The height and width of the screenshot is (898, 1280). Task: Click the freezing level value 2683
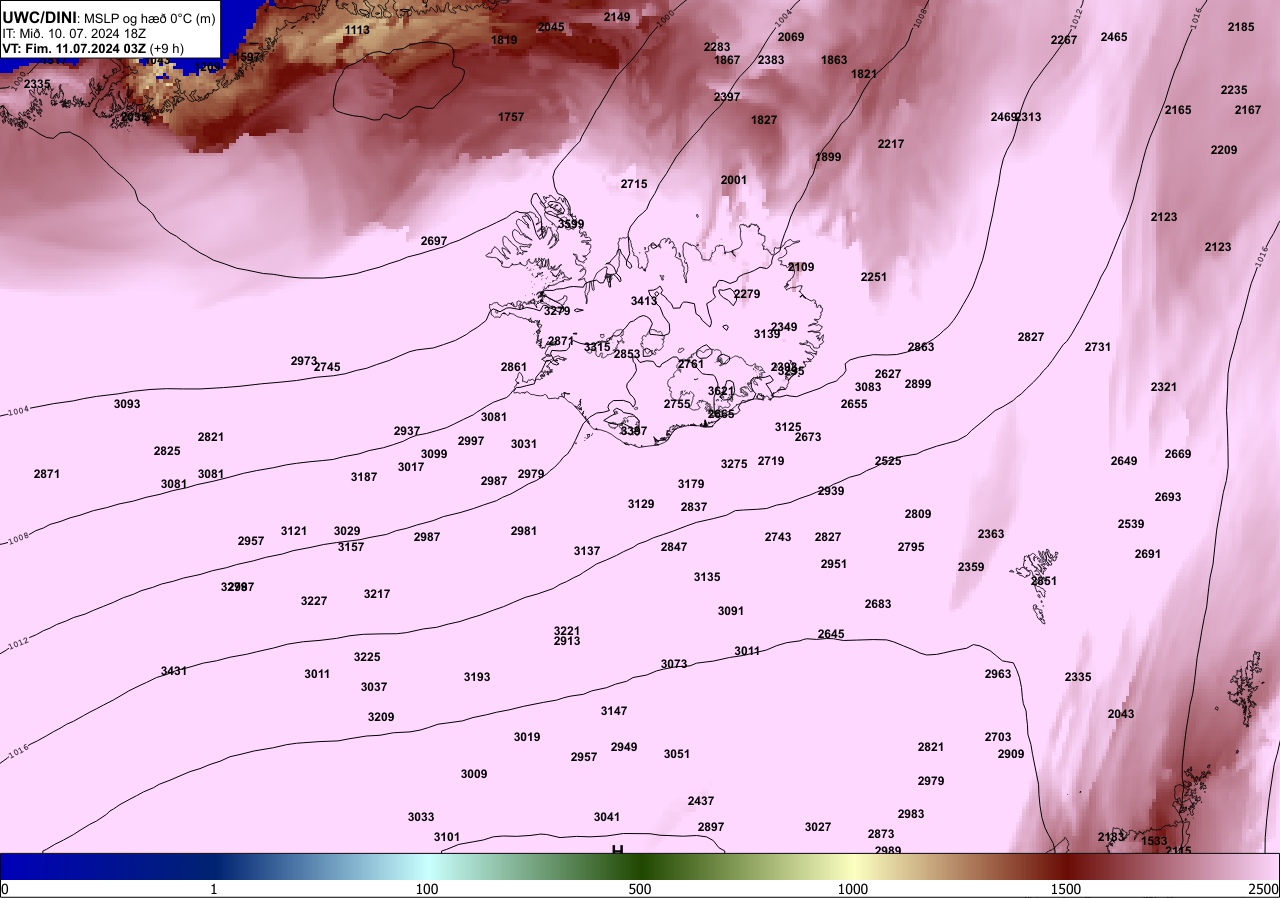coord(878,604)
